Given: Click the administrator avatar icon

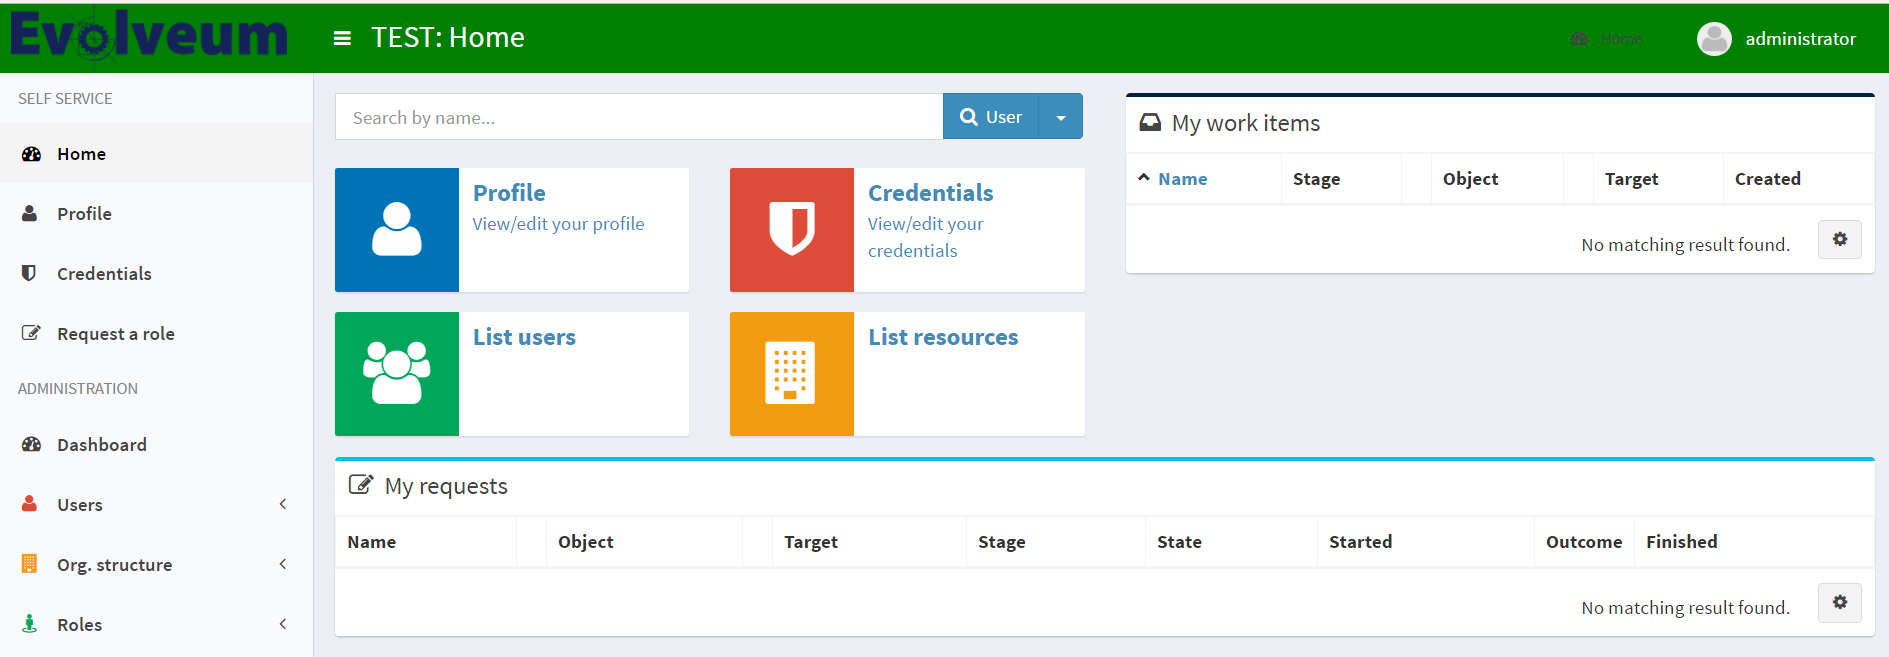Looking at the screenshot, I should 1714,39.
